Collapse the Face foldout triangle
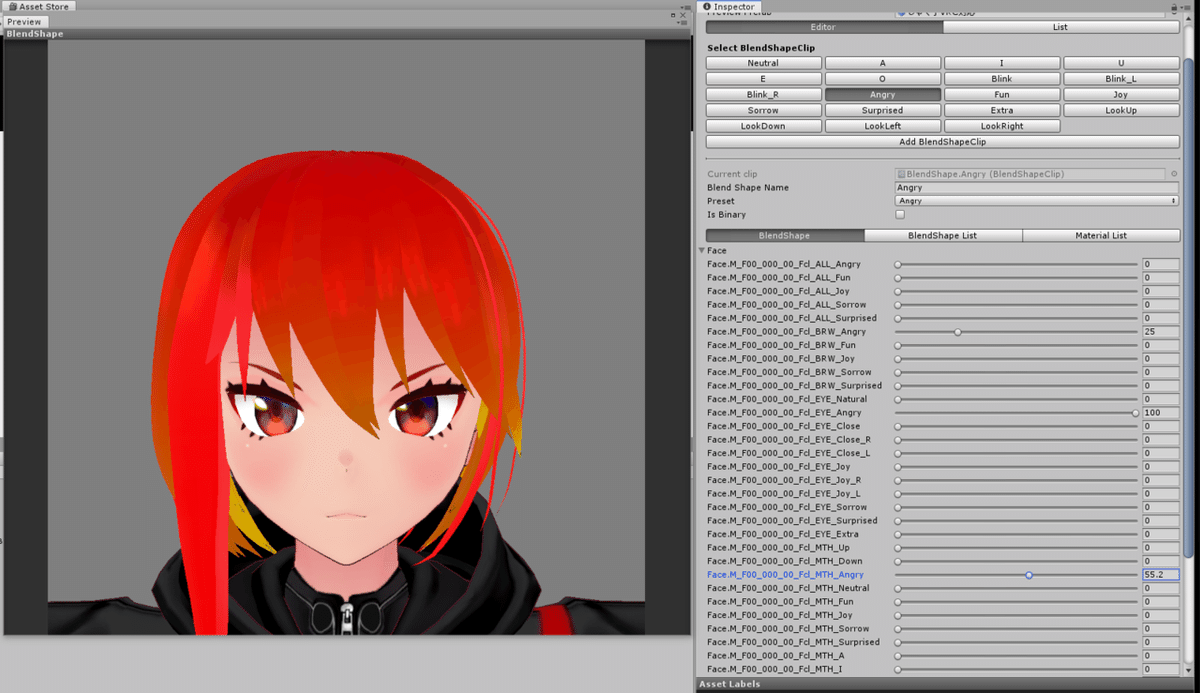1200x693 pixels. [x=702, y=251]
